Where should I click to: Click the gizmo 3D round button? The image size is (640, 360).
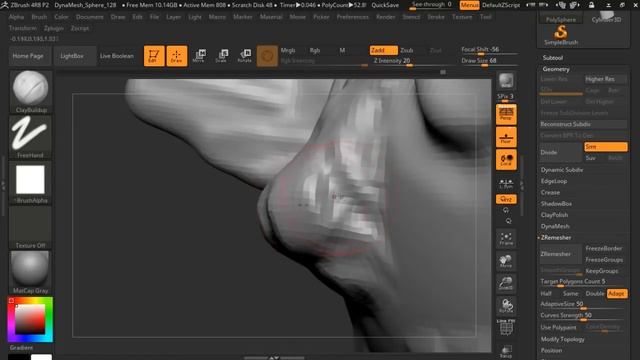(x=267, y=56)
